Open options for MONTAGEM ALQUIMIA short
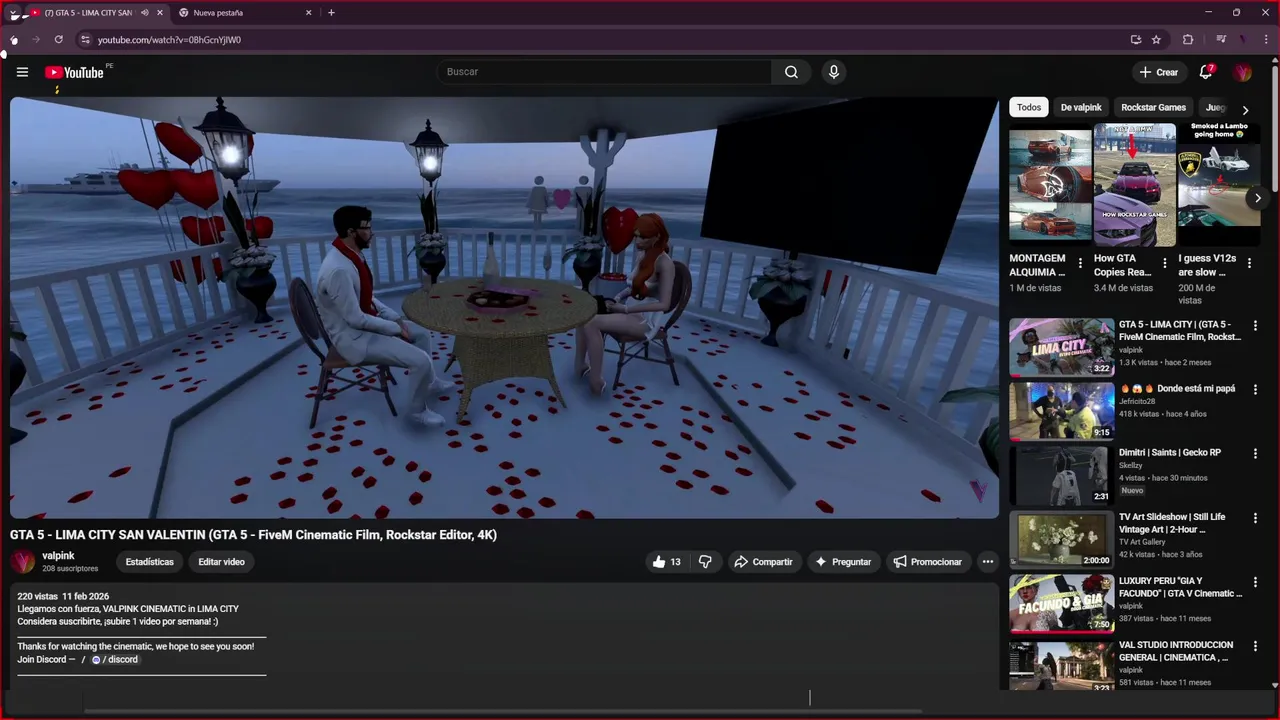 click(1080, 263)
